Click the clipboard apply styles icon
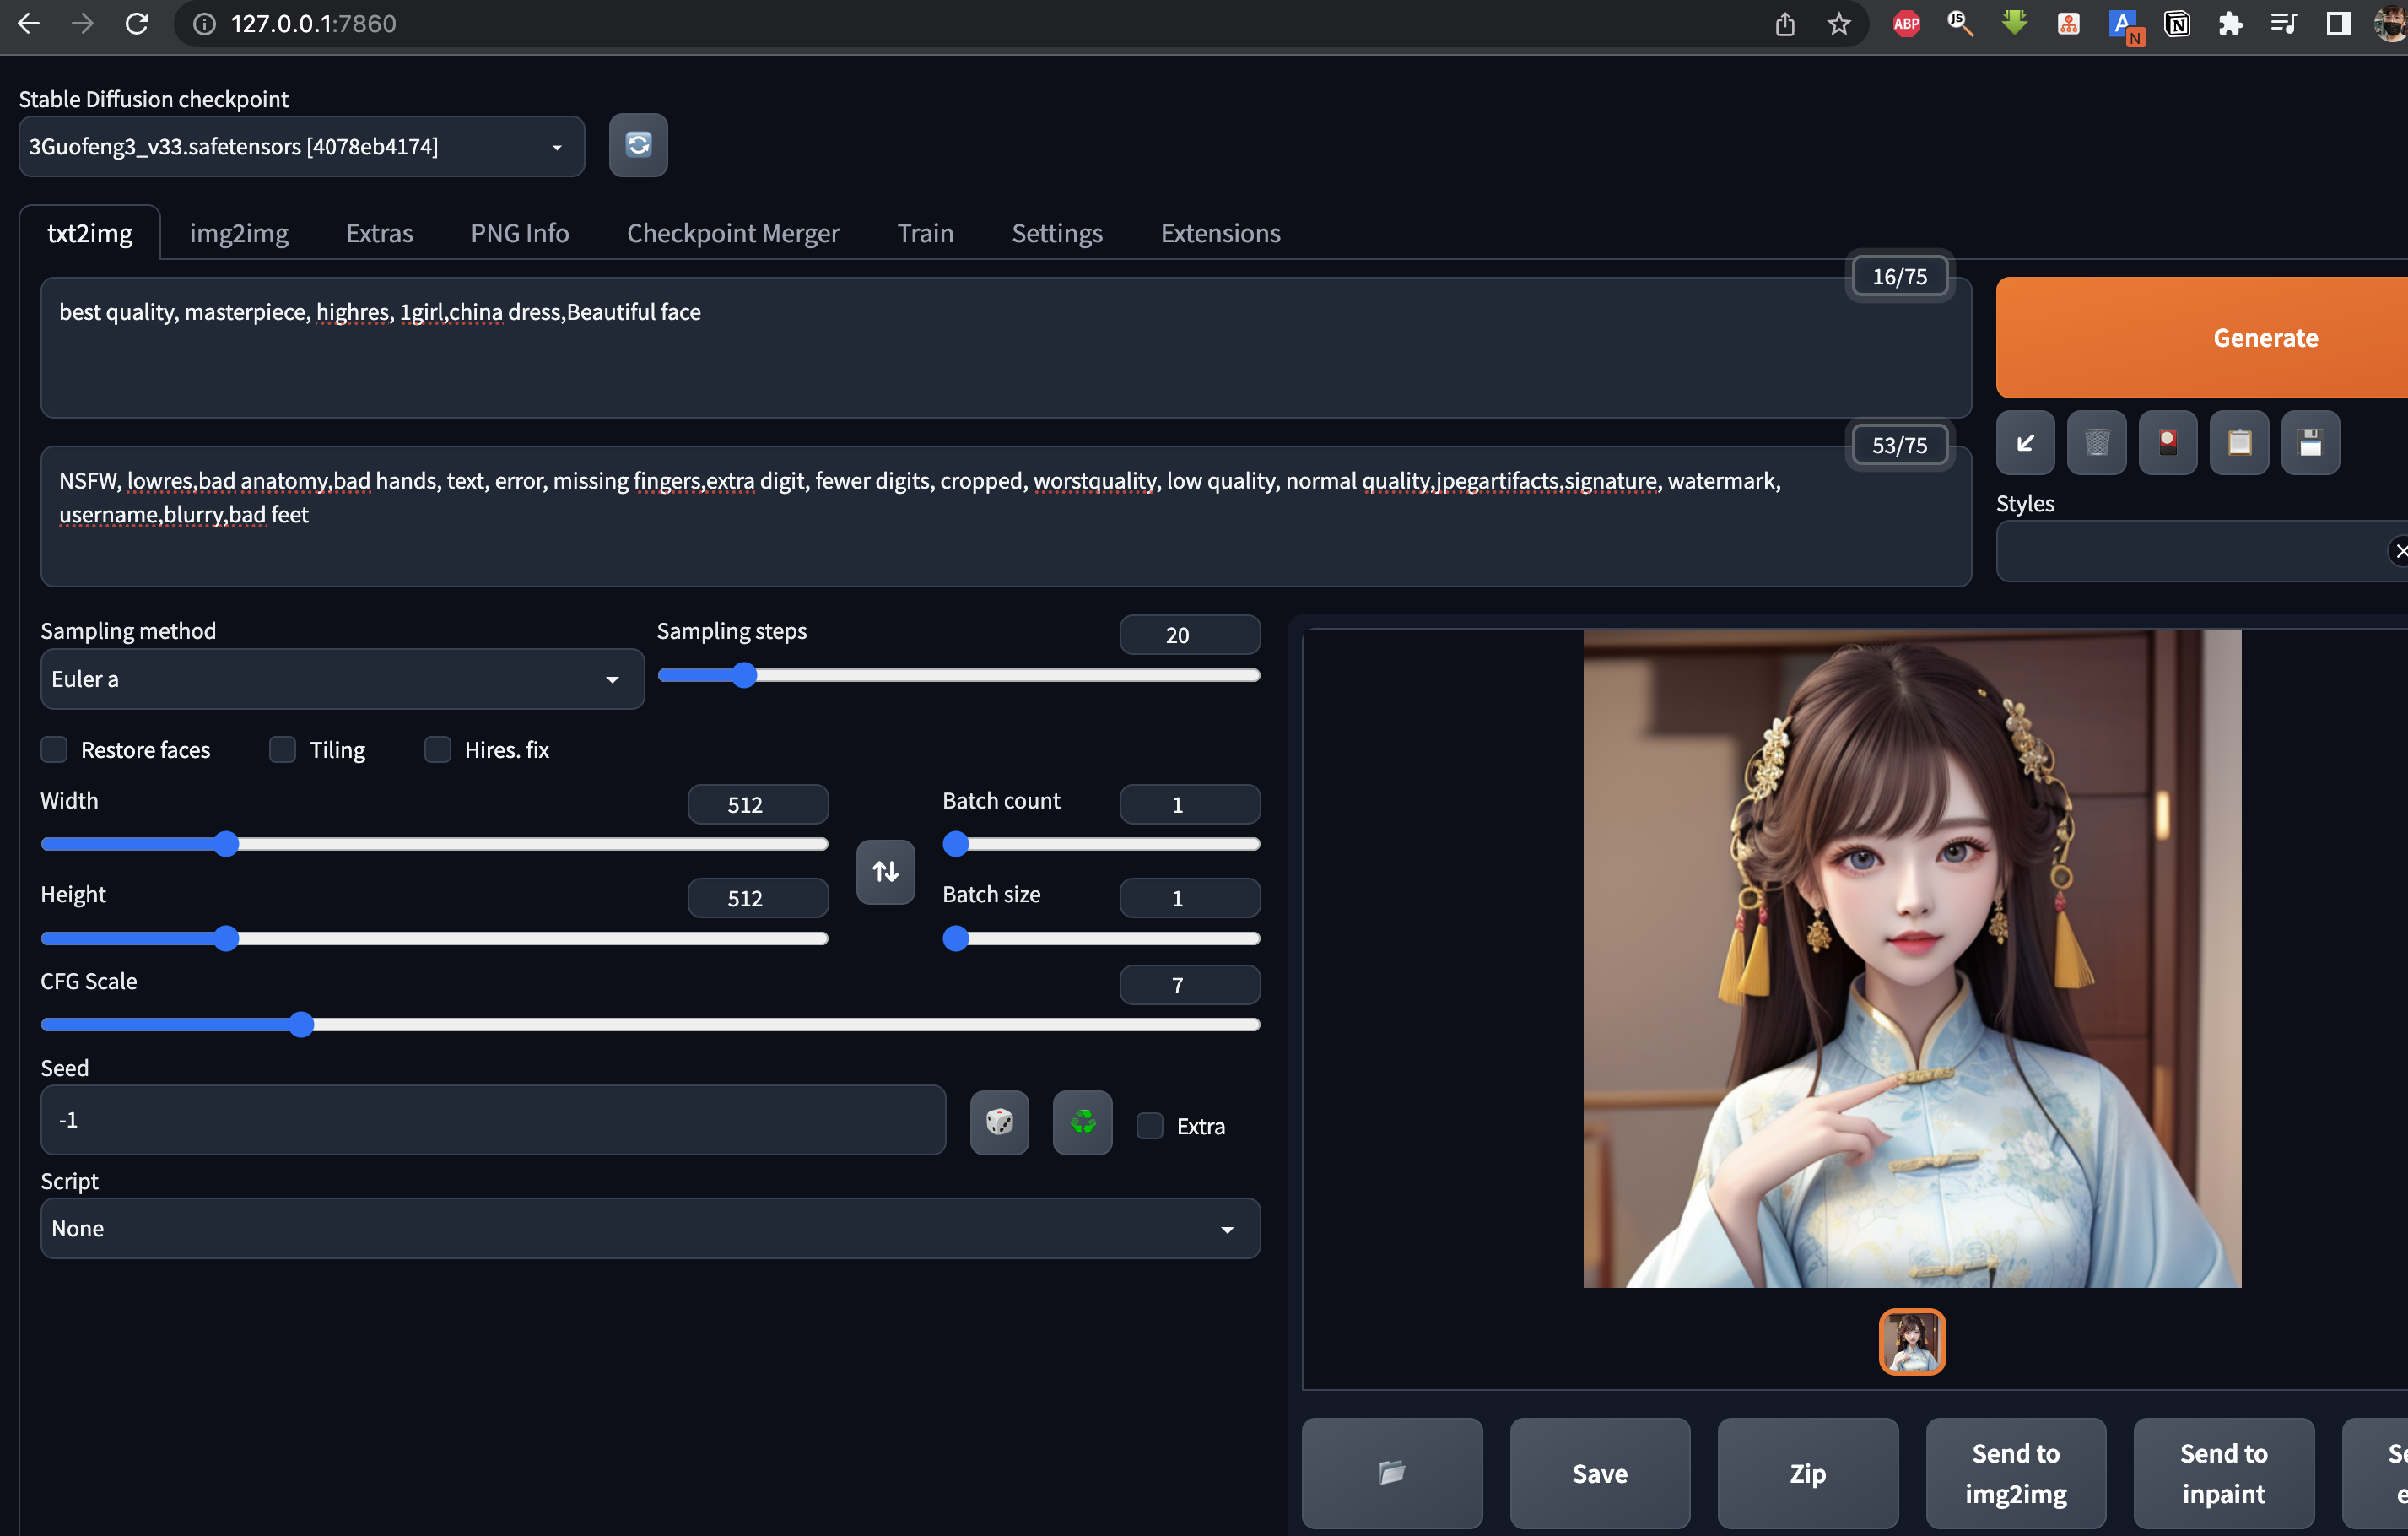The width and height of the screenshot is (2408, 1536). (x=2239, y=443)
